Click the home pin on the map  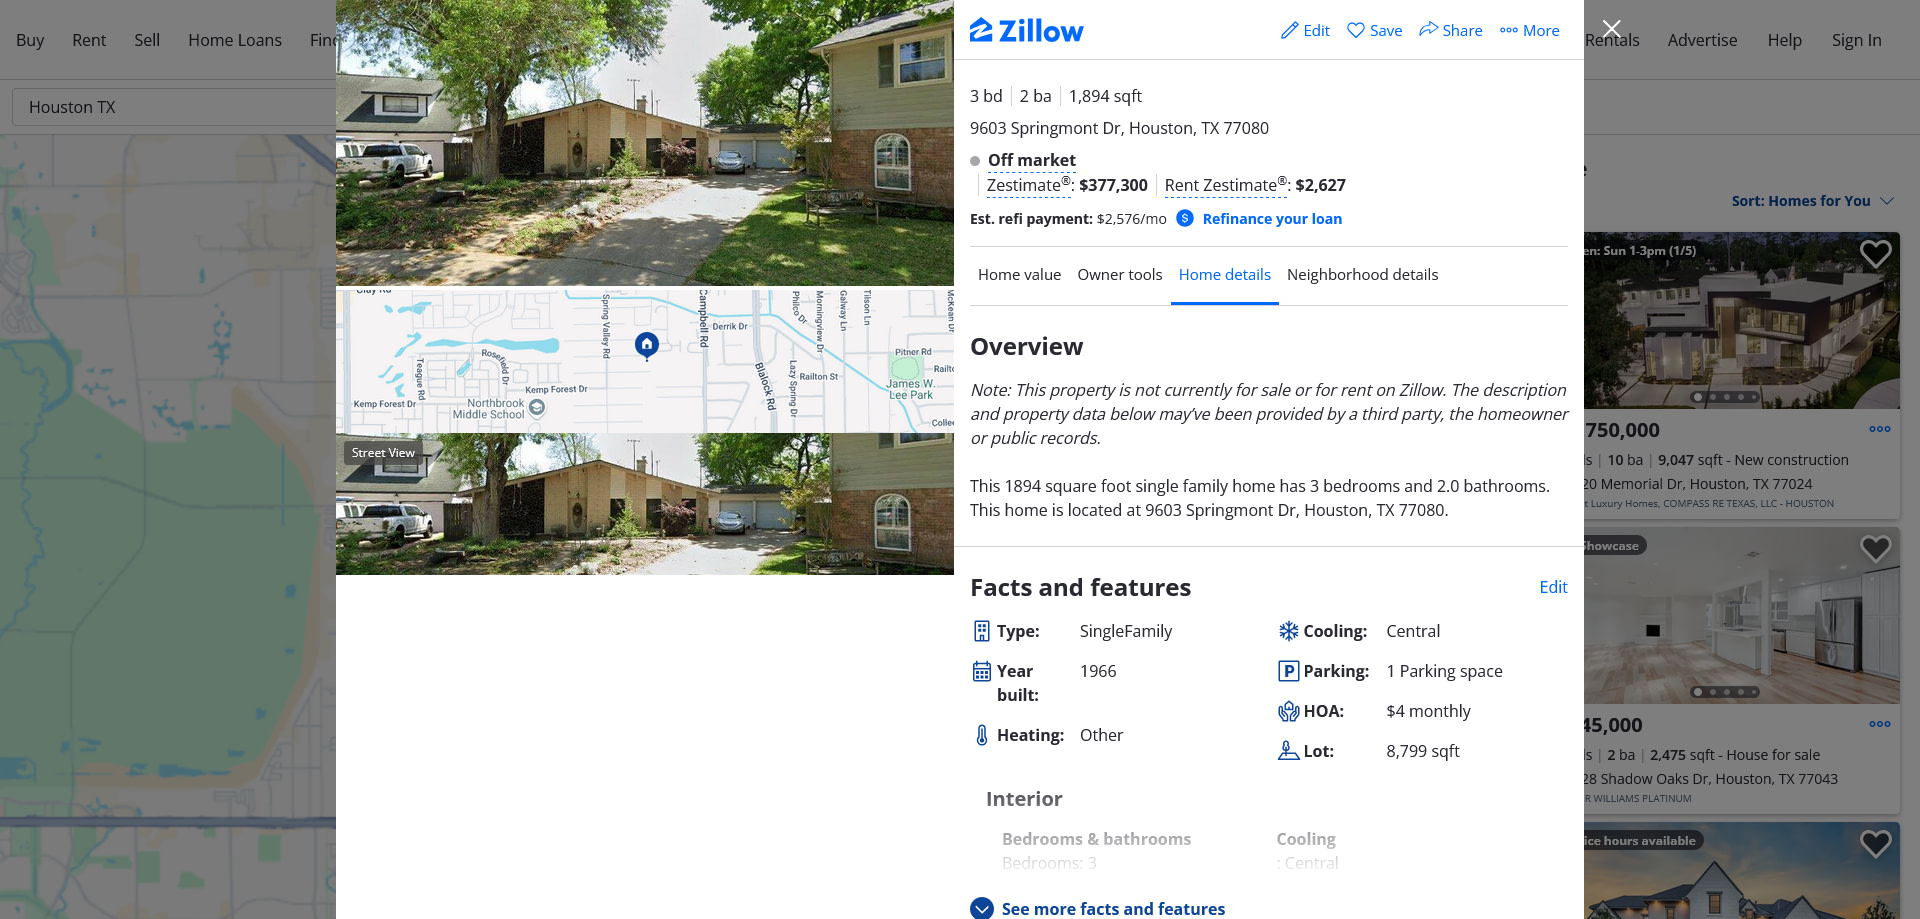pyautogui.click(x=647, y=345)
